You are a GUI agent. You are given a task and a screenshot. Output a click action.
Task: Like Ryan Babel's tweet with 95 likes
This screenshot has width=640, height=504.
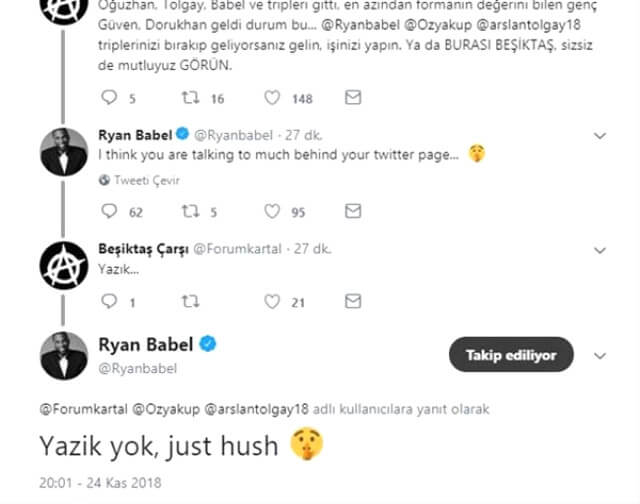(x=273, y=211)
